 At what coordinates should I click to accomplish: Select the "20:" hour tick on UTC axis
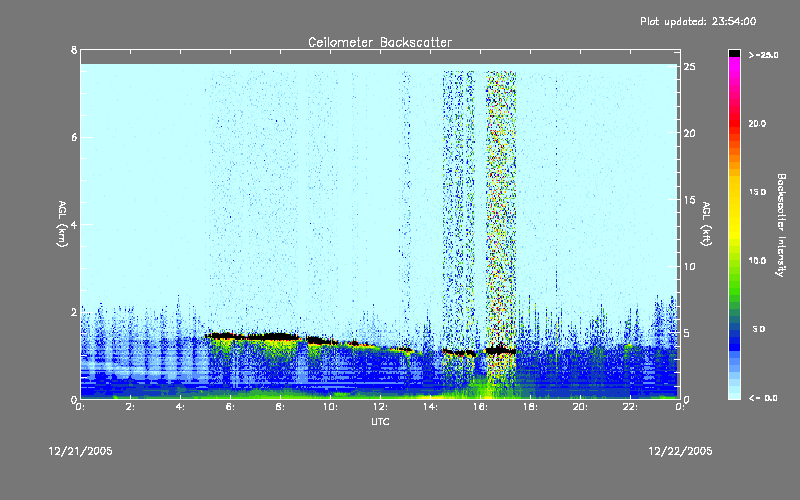tap(580, 407)
